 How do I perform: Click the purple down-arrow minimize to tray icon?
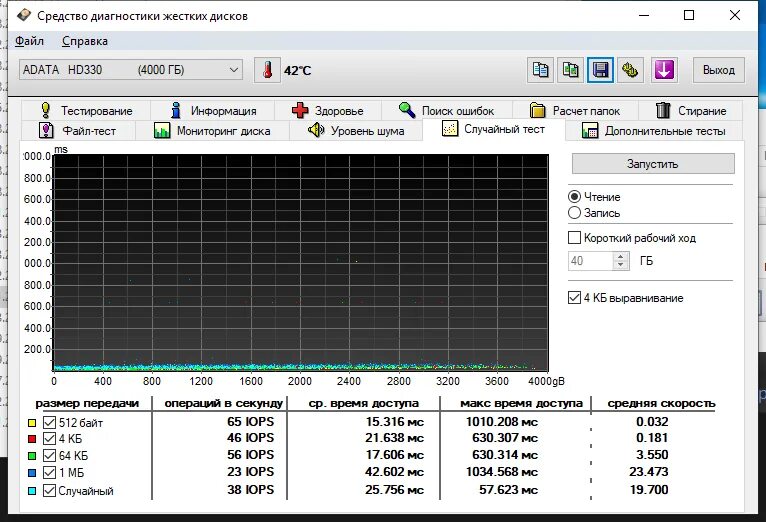664,70
